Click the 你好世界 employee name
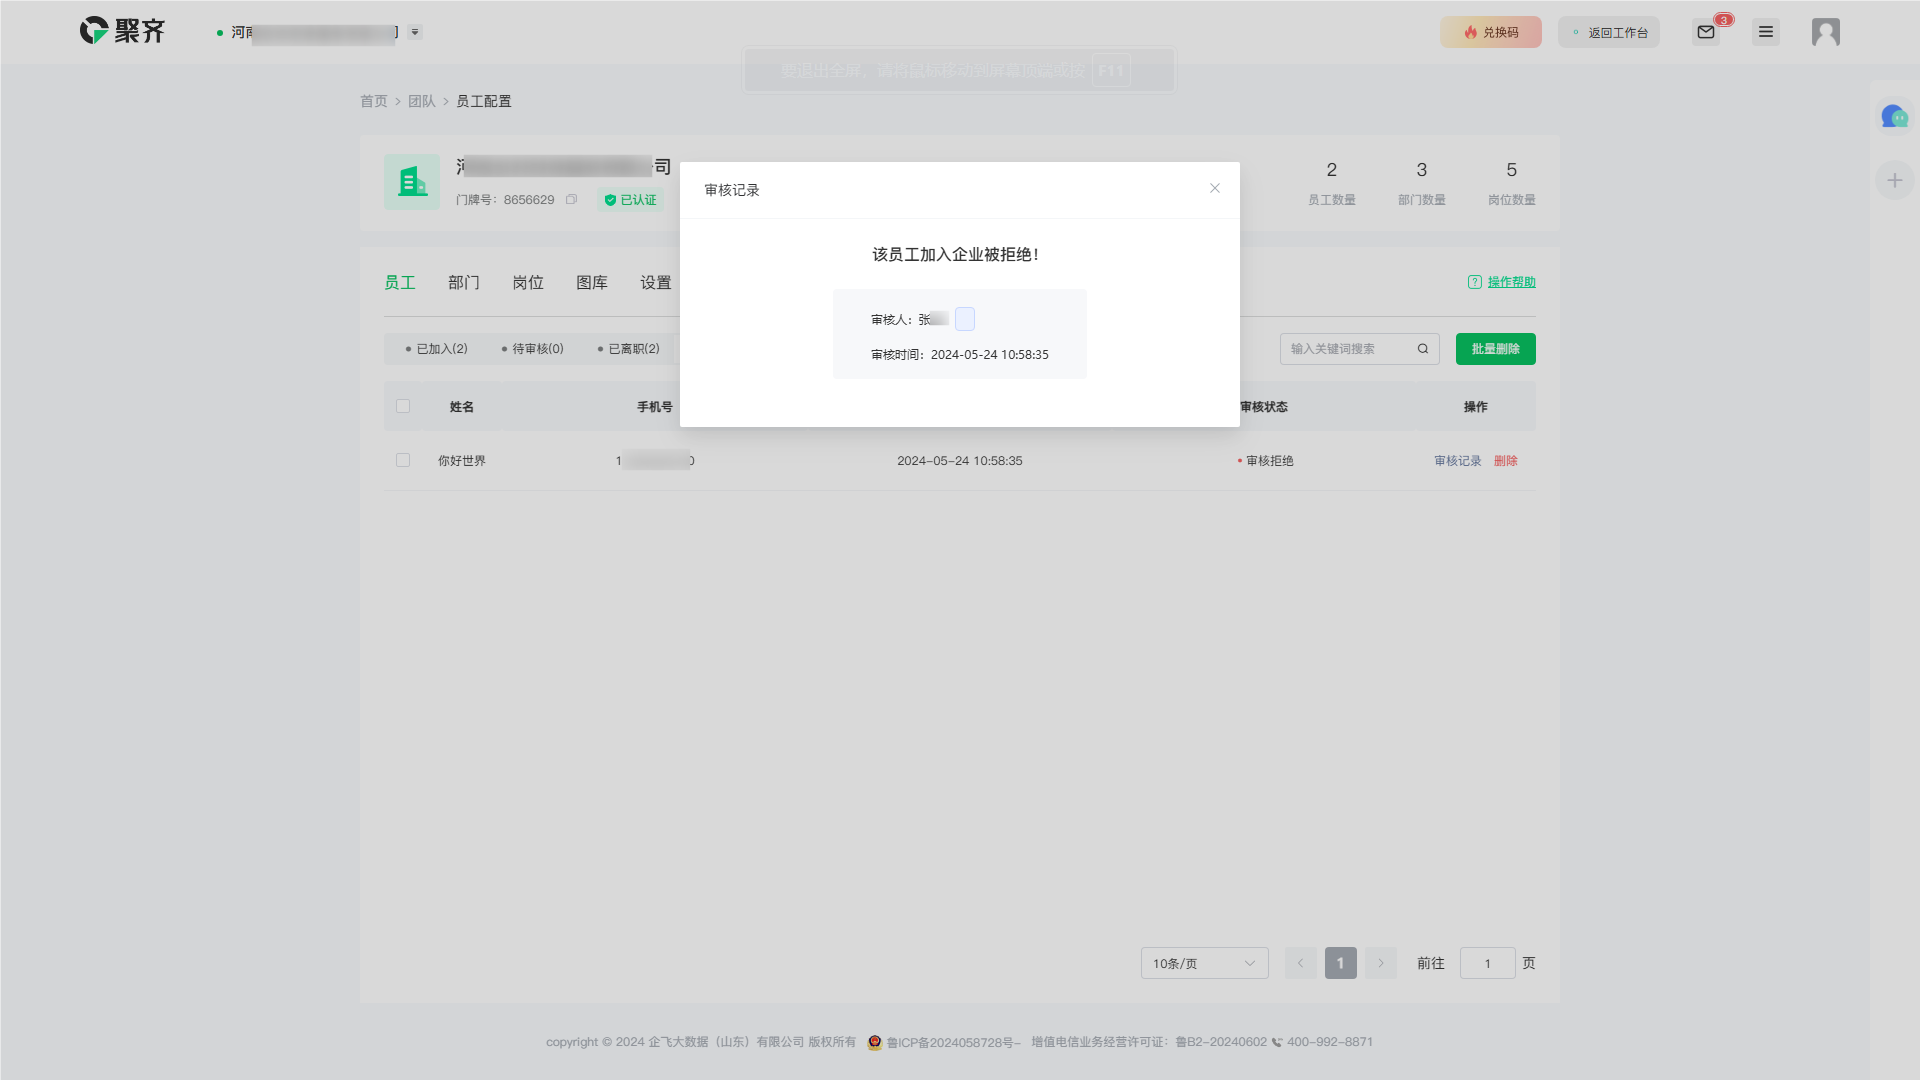Screen dimensions: 1920x1080 pyautogui.click(x=461, y=461)
